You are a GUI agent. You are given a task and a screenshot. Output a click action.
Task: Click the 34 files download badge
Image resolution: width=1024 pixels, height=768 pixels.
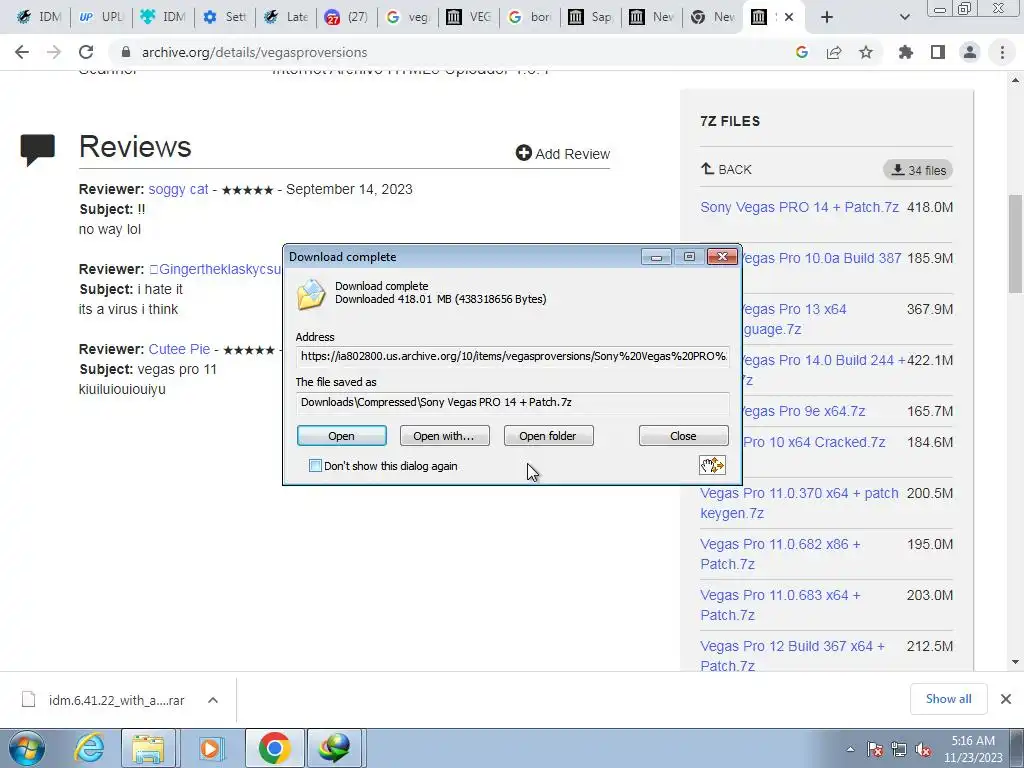click(918, 170)
